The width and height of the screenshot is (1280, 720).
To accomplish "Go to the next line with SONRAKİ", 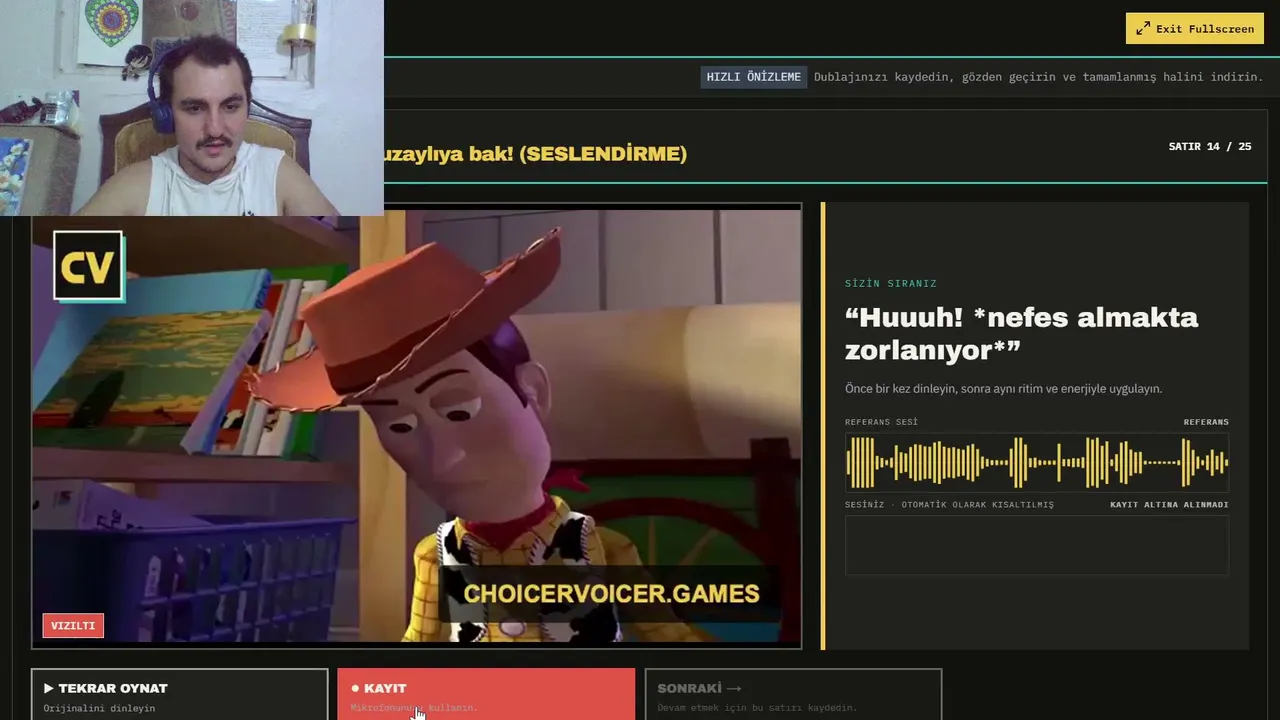I will 793,694.
